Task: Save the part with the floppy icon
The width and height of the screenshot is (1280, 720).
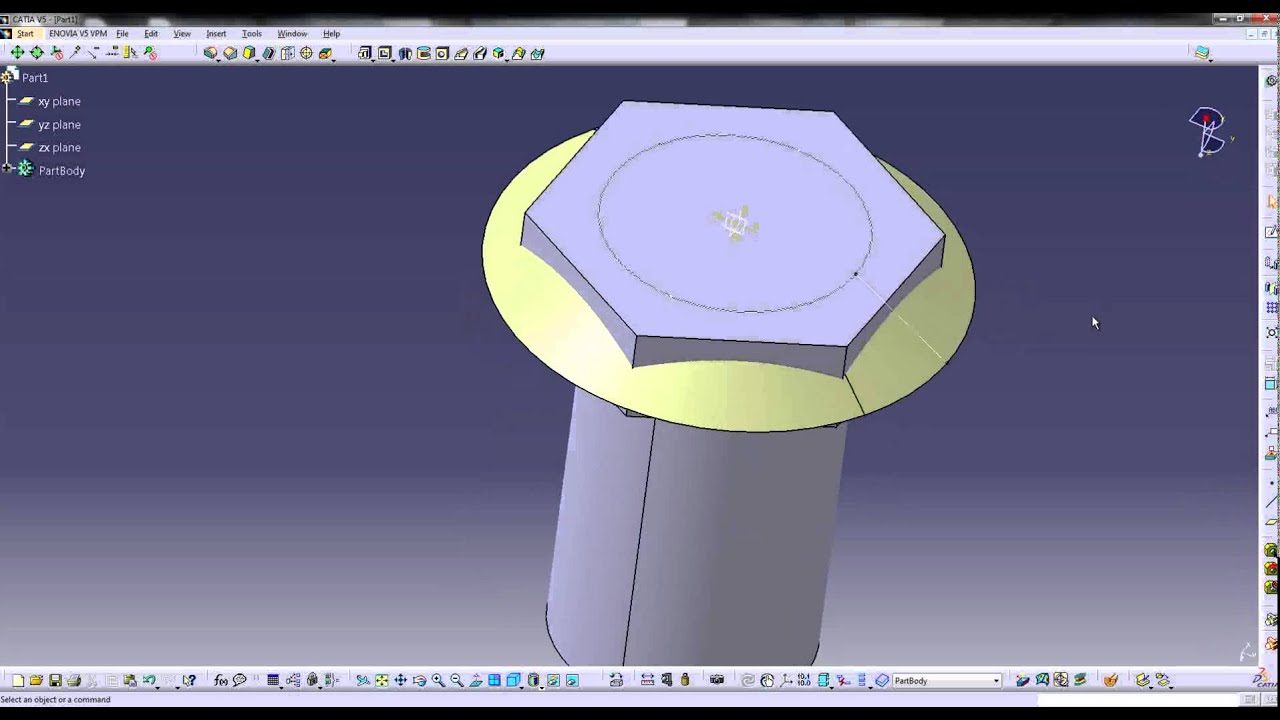Action: point(55,681)
